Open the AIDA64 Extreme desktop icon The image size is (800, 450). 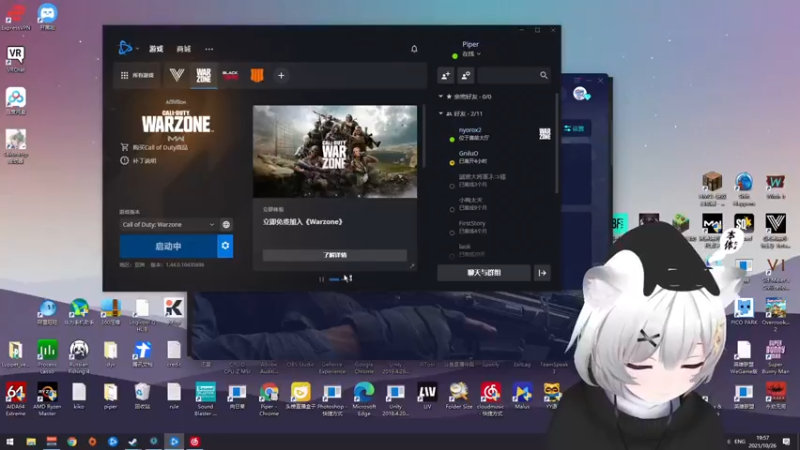coord(15,399)
